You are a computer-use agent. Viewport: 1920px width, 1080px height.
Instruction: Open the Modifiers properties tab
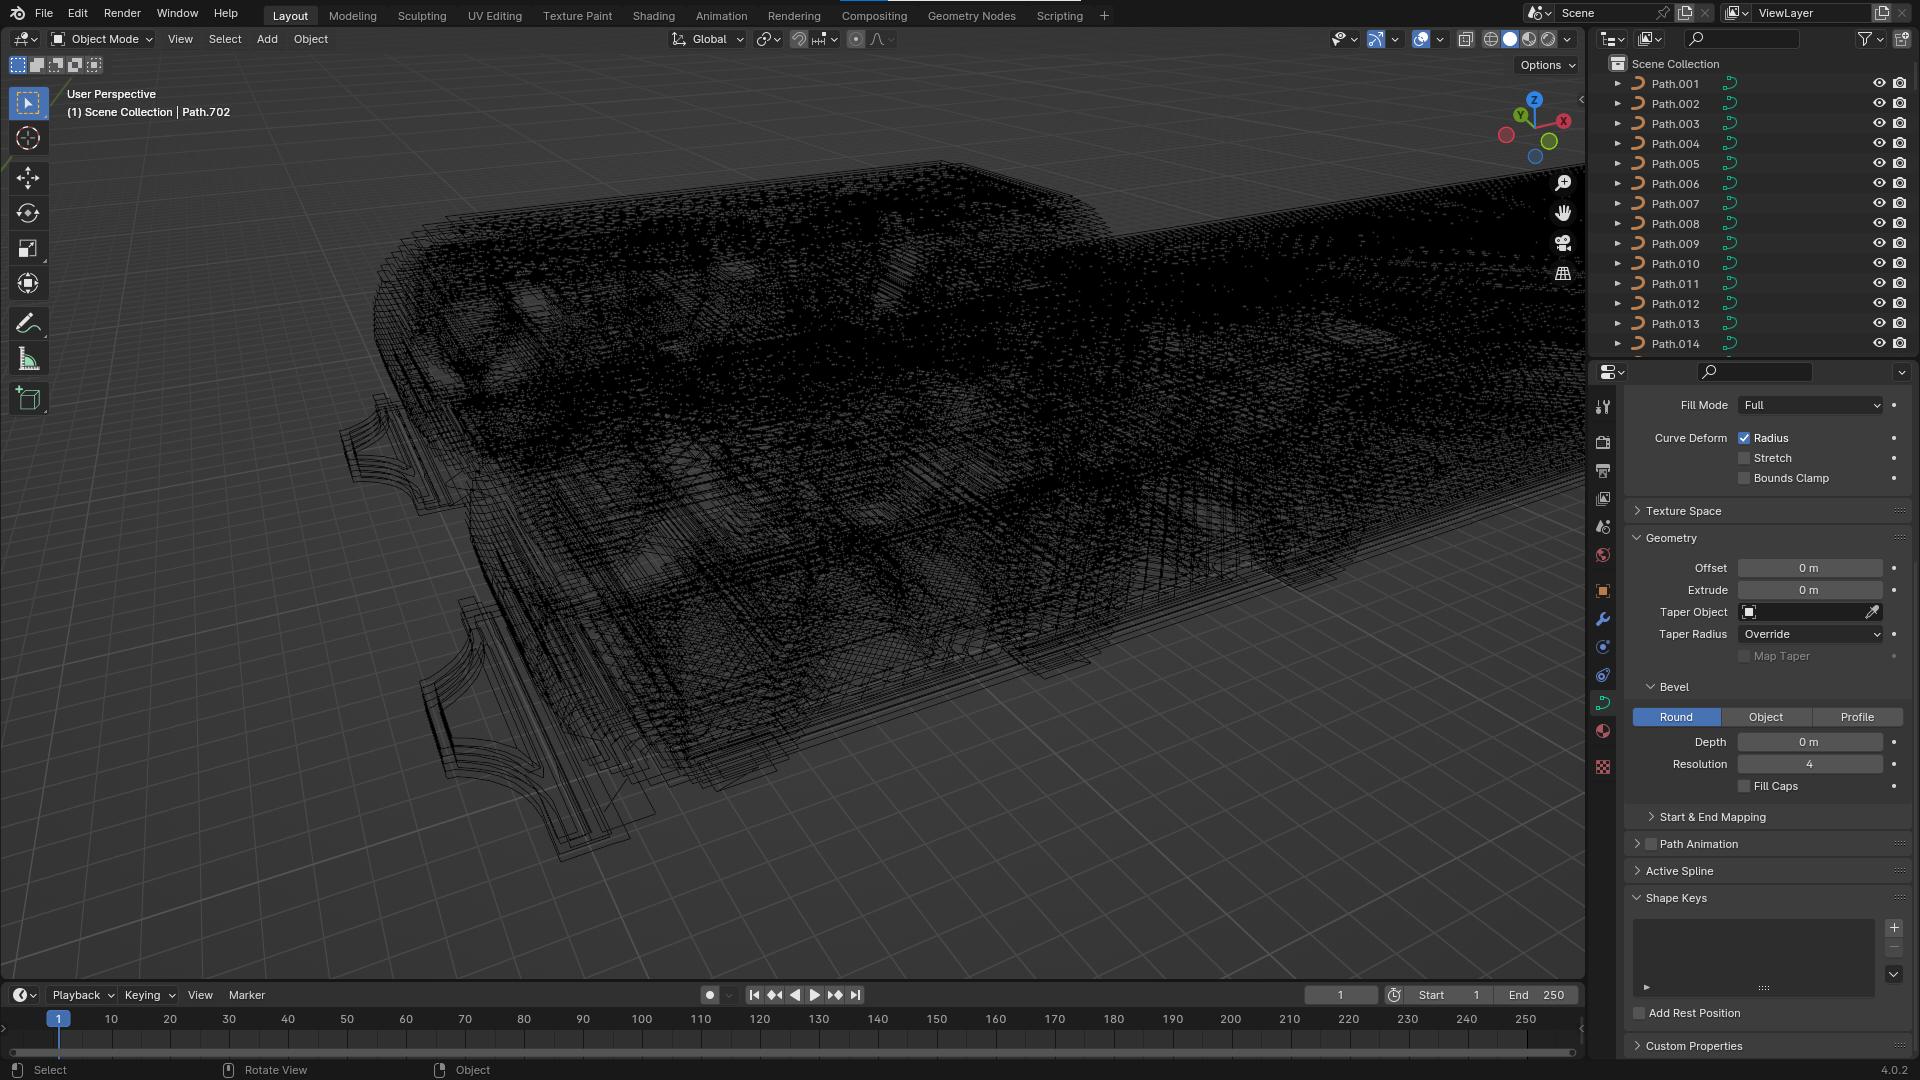tap(1603, 619)
